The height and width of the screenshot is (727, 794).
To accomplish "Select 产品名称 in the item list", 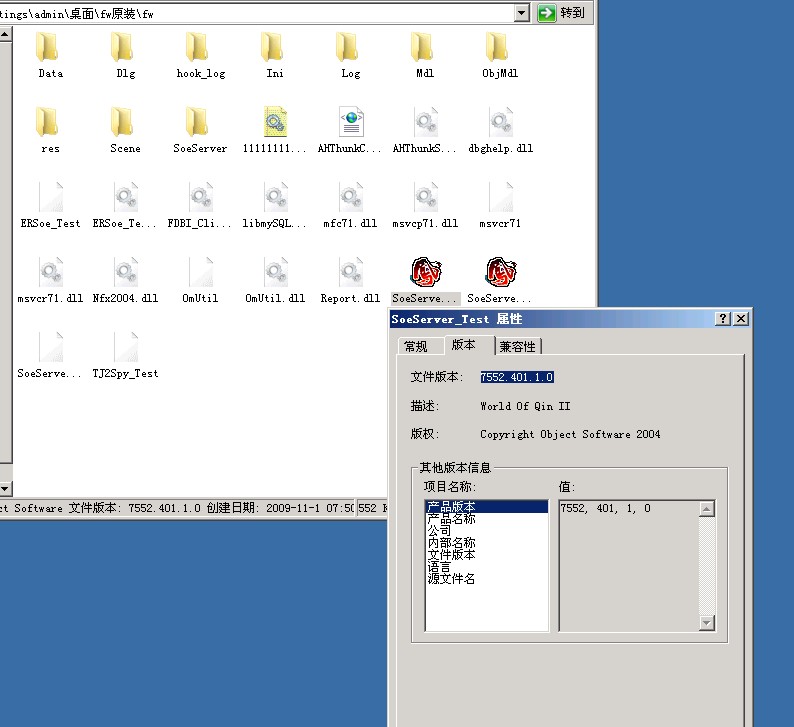I will pos(451,519).
